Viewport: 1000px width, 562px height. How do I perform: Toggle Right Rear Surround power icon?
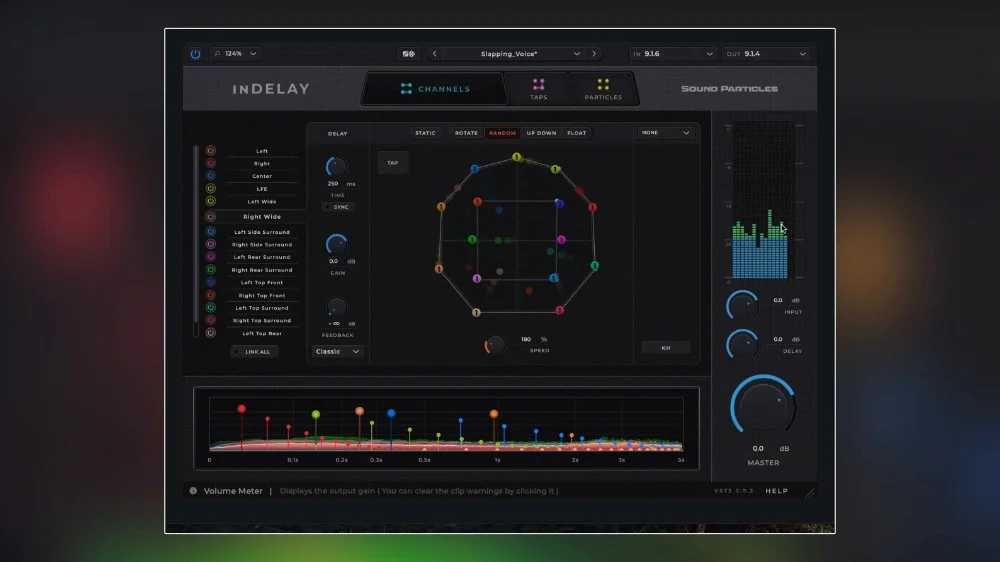(210, 269)
